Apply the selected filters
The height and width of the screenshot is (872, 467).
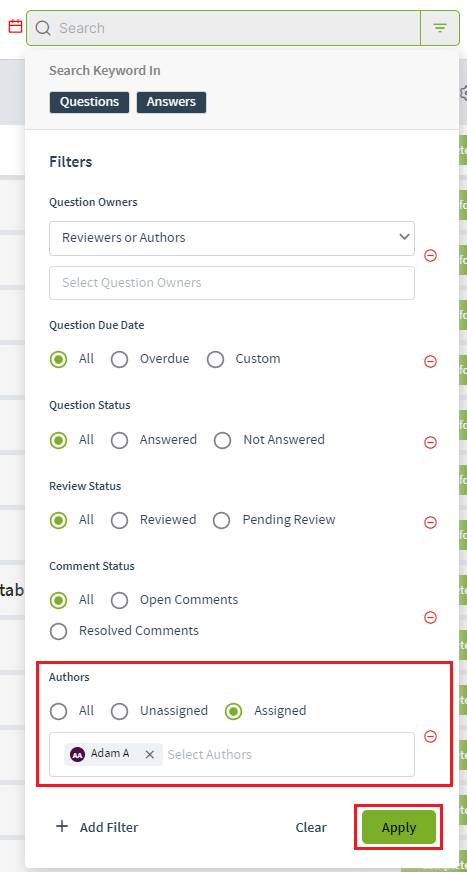pyautogui.click(x=399, y=827)
